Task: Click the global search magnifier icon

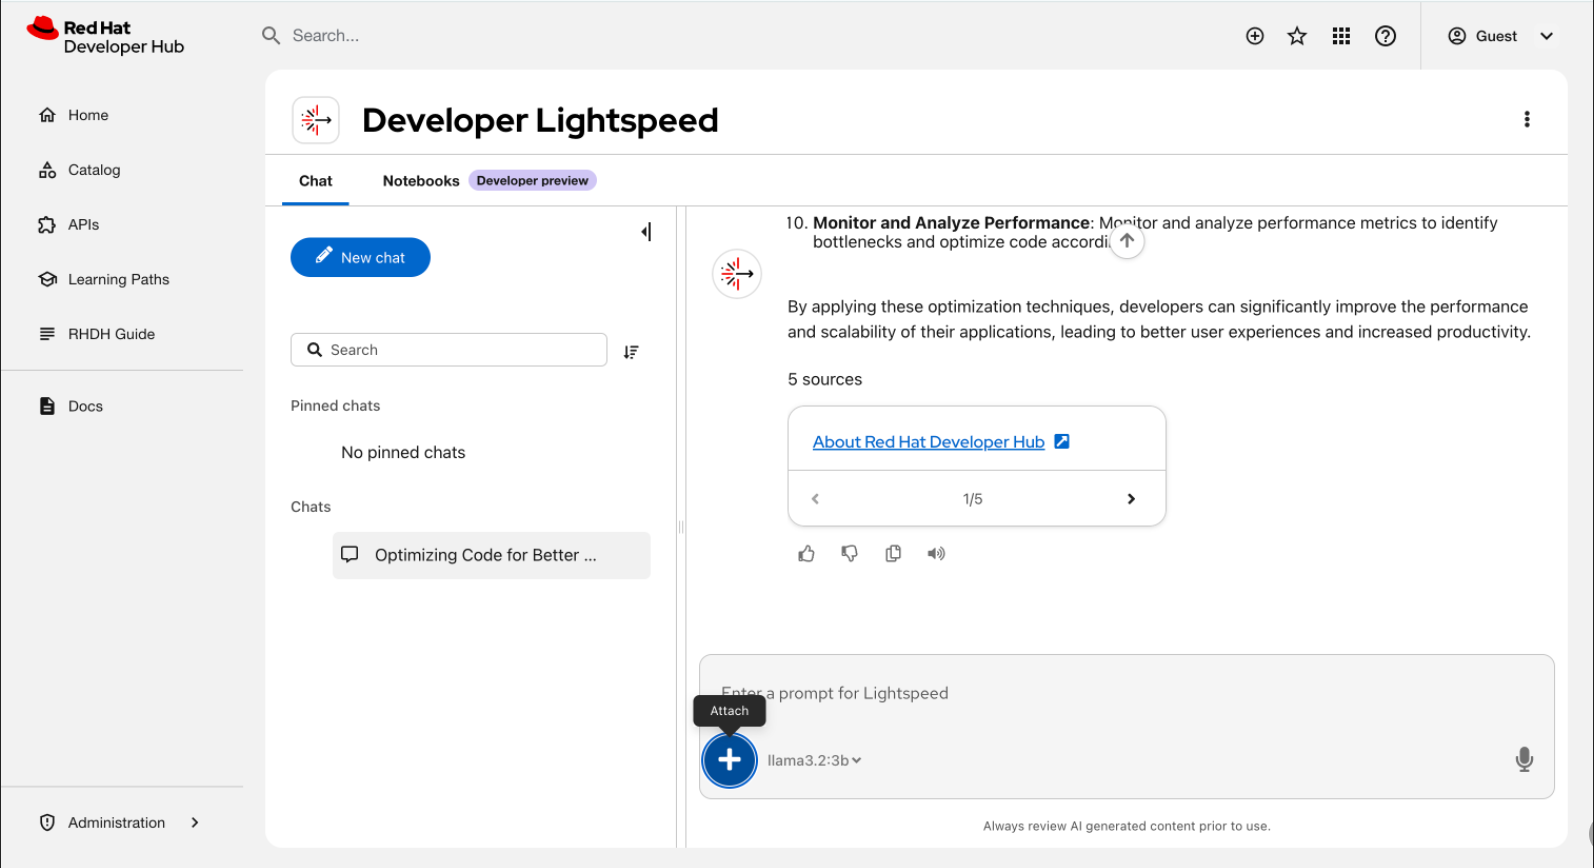Action: click(x=271, y=36)
